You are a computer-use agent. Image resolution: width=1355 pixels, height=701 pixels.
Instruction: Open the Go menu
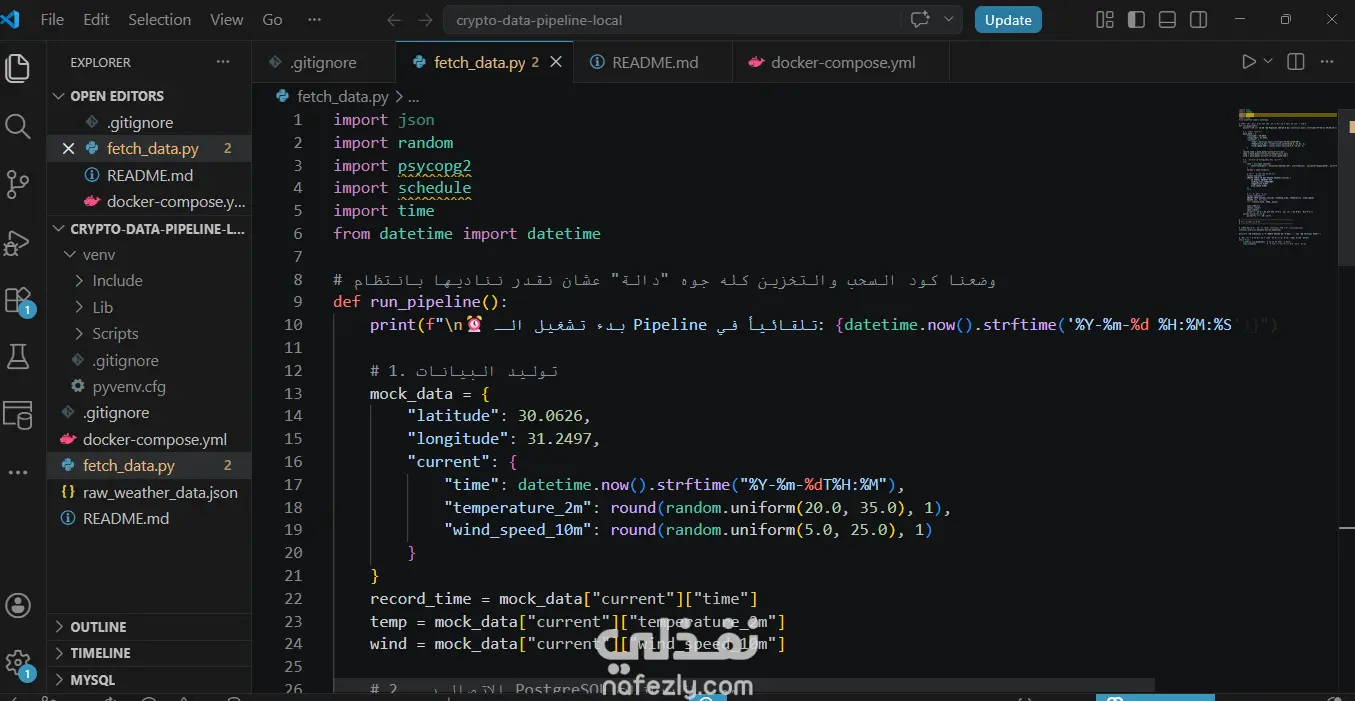point(272,20)
